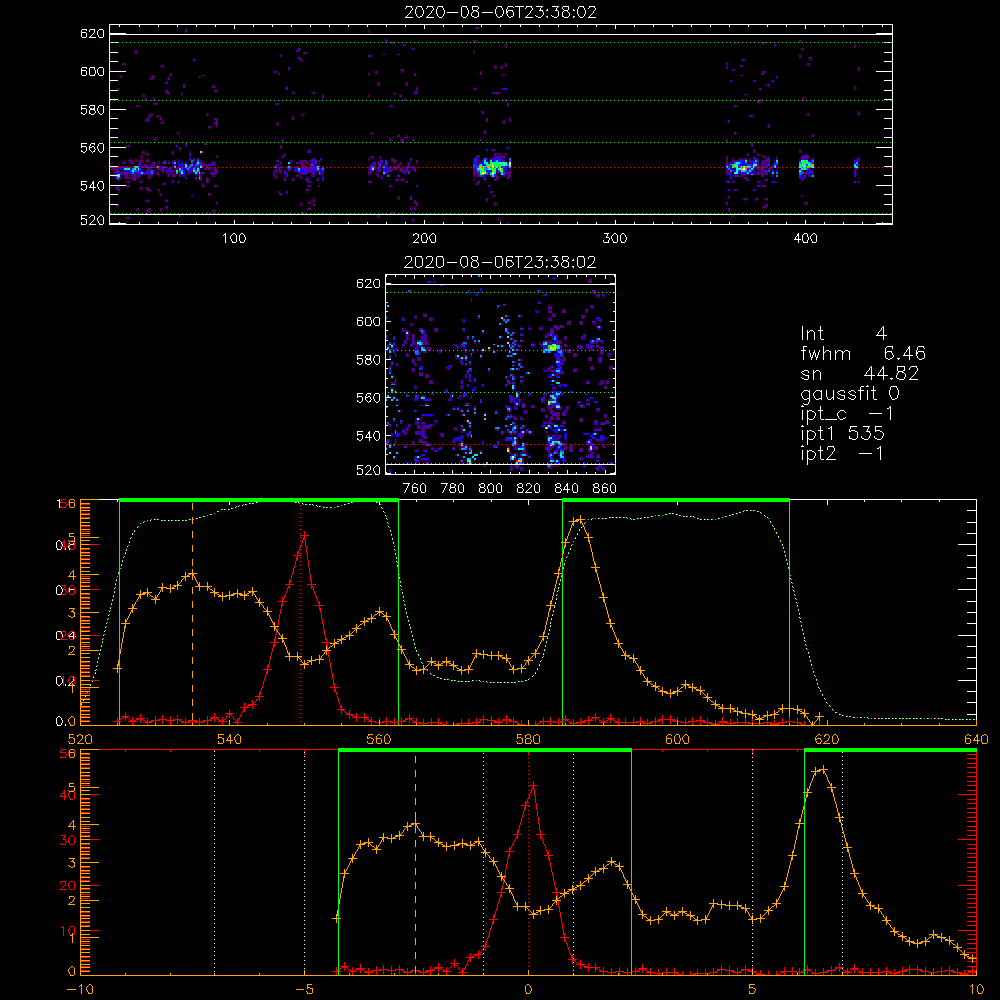Screen dimensions: 1000x1000
Task: Select the 'sn 44.82' value
Action: pyautogui.click(x=860, y=373)
